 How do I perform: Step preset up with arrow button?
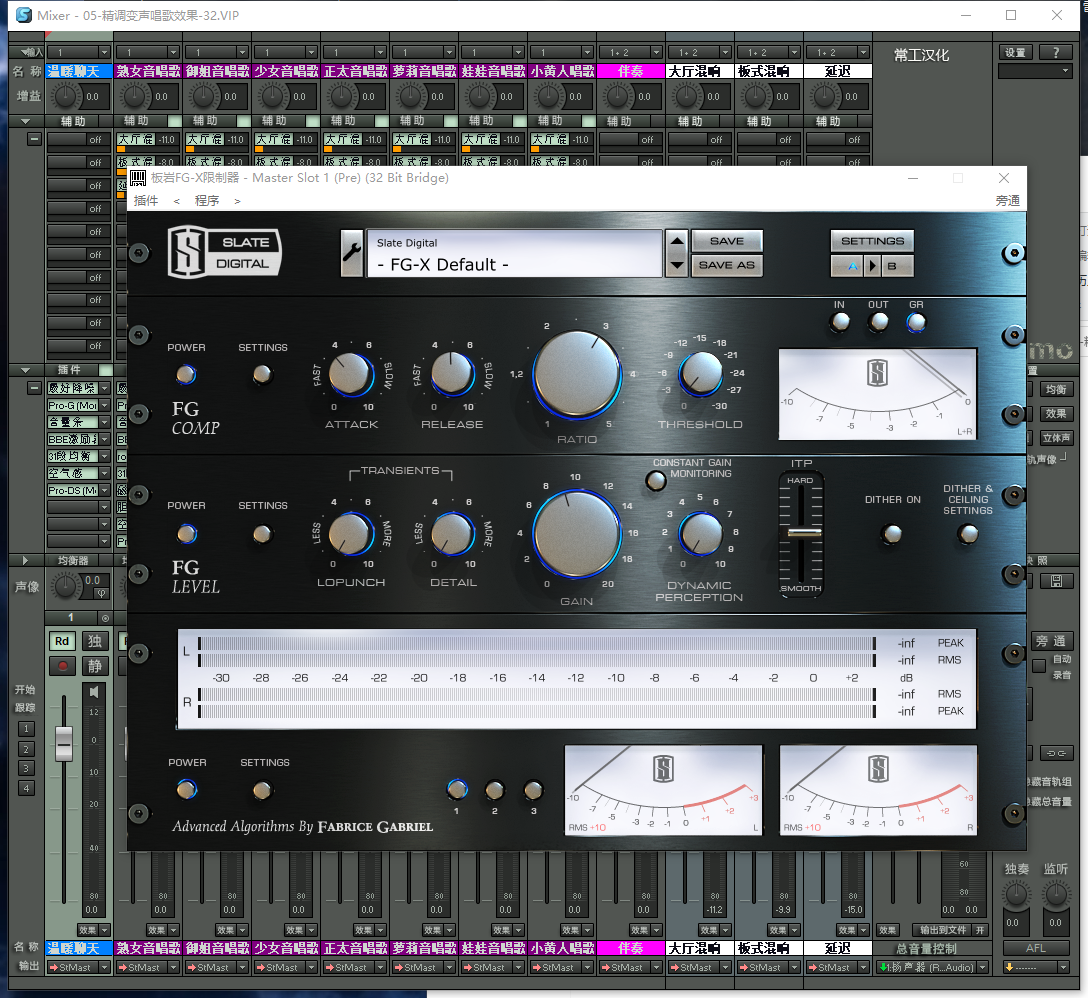(x=677, y=242)
